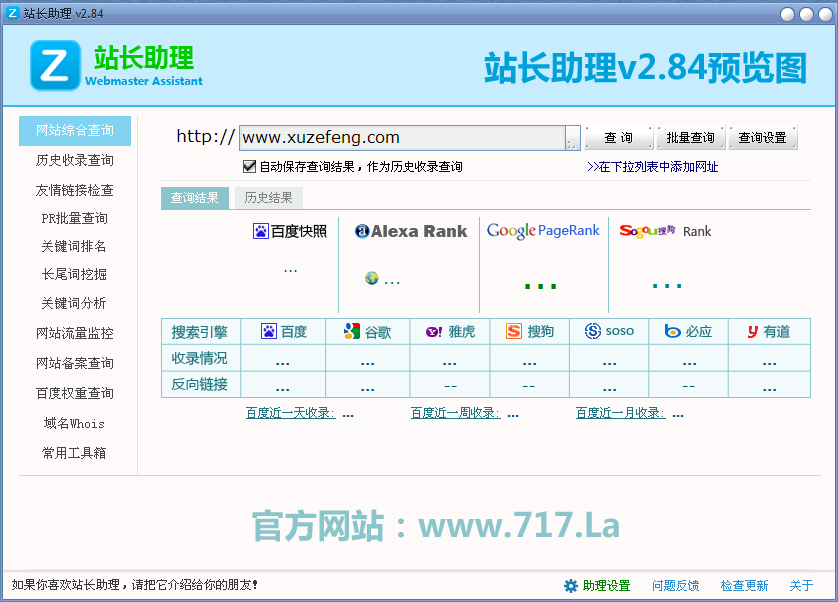838x602 pixels.
Task: Click the 关于 link
Action: (x=802, y=586)
